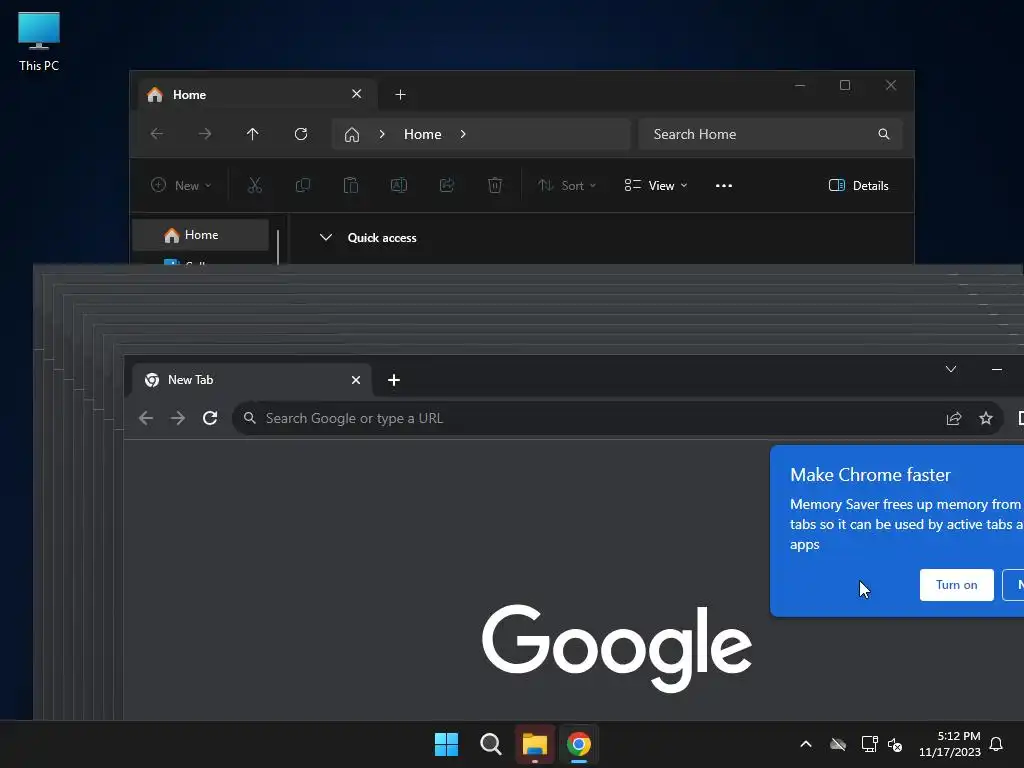The image size is (1024, 768).
Task: Add a new tab in File Explorer
Action: pos(400,95)
